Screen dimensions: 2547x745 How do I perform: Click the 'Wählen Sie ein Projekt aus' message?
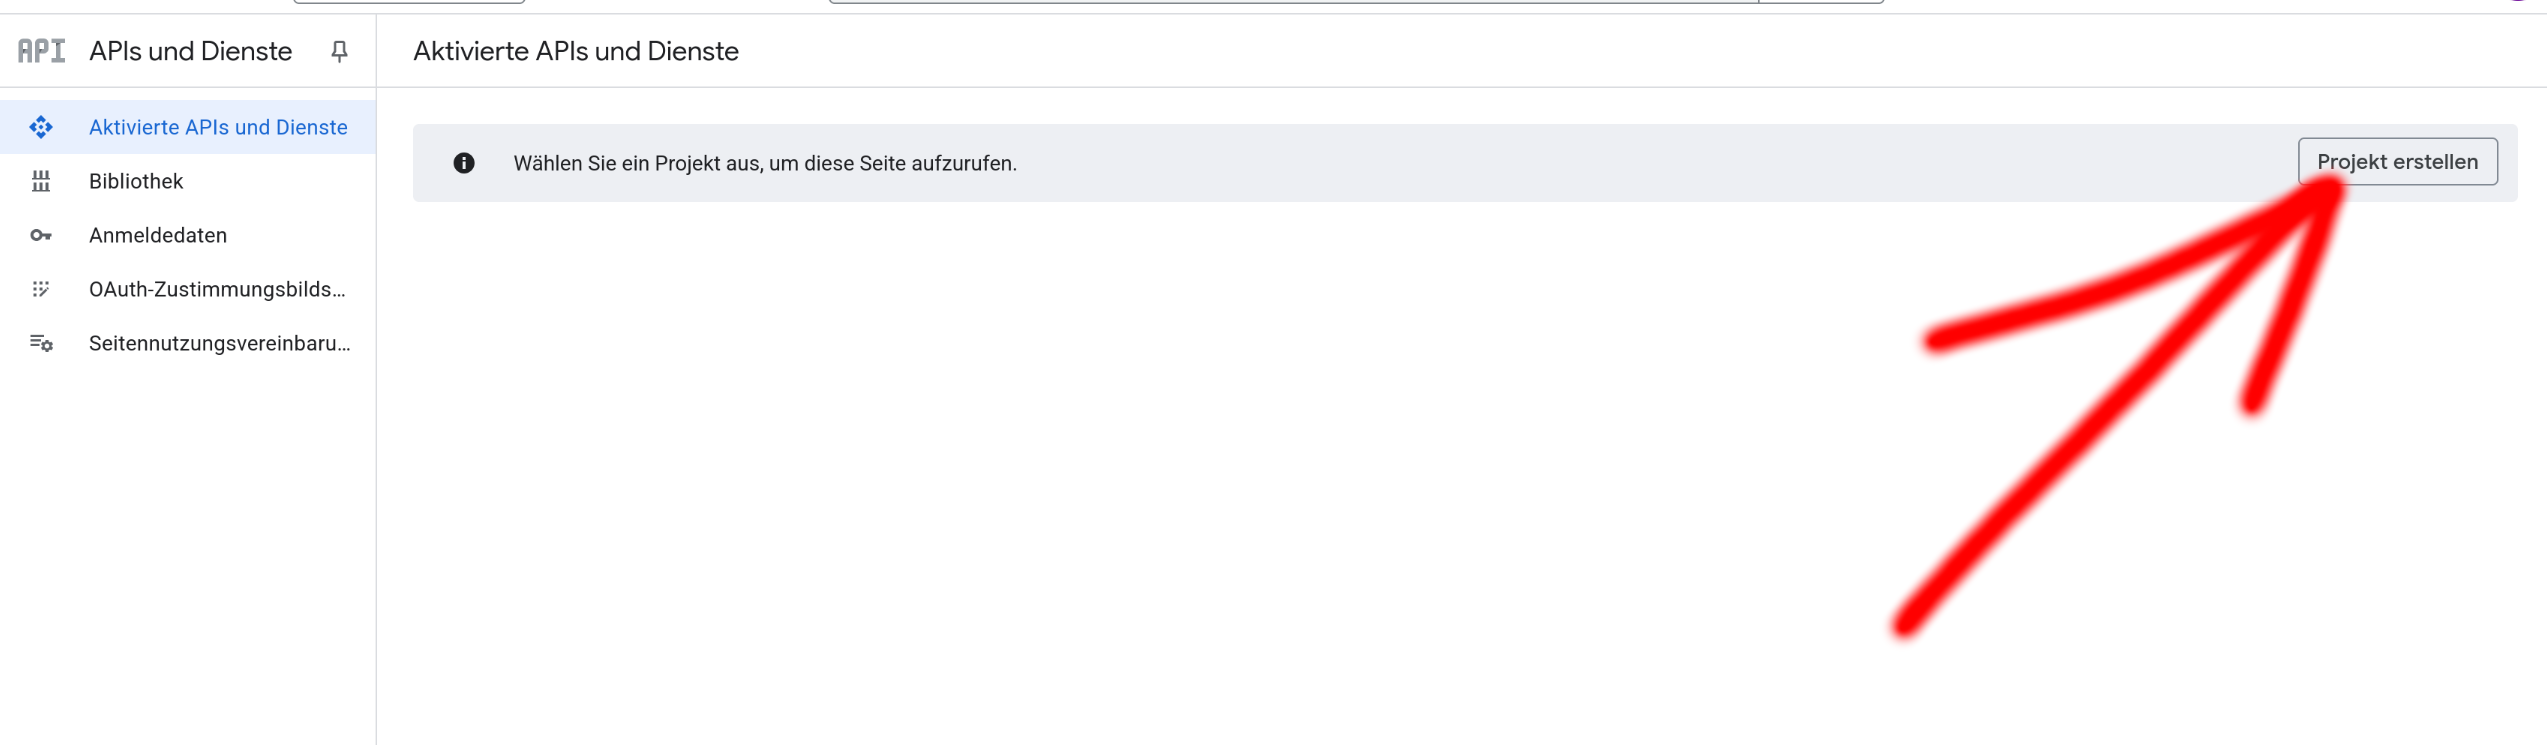click(765, 163)
